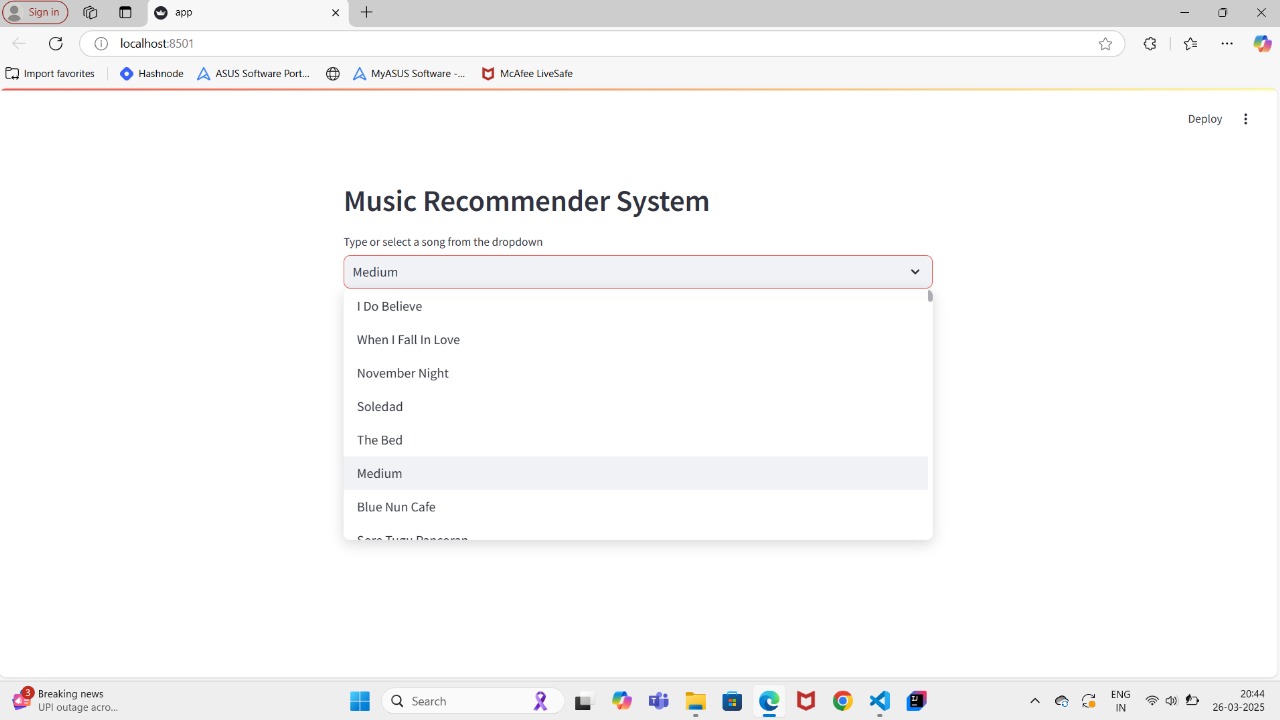Click the Sign in button
This screenshot has height=720, width=1280.
[x=36, y=12]
